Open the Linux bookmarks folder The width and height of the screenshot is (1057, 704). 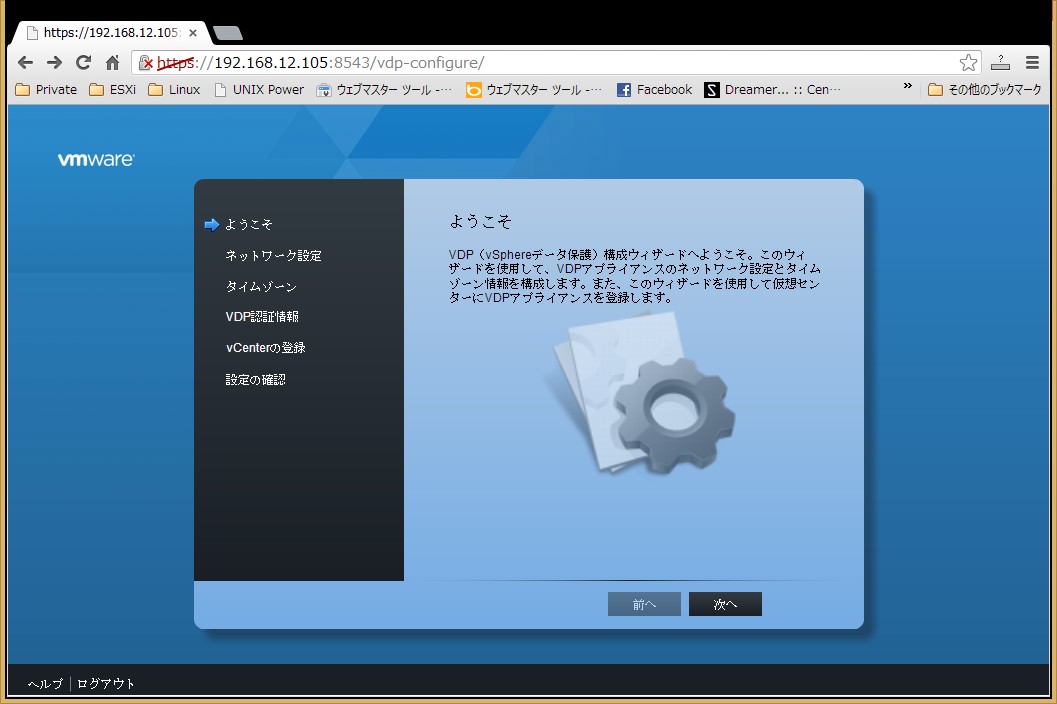click(x=174, y=90)
